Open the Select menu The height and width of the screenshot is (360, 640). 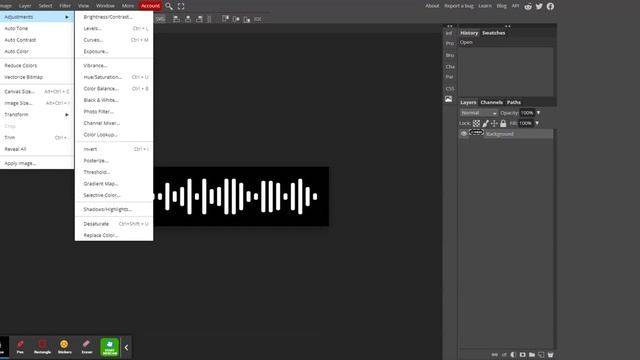pyautogui.click(x=45, y=6)
